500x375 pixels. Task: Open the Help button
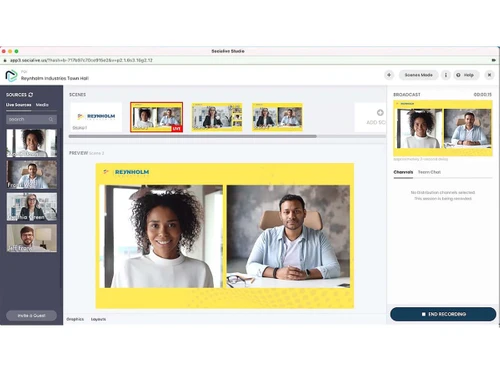465,75
